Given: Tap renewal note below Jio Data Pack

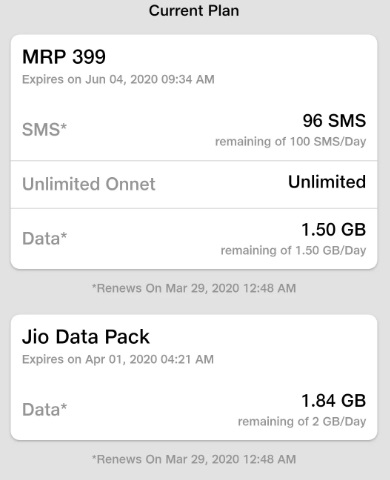Looking at the screenshot, I should pyautogui.click(x=194, y=459).
